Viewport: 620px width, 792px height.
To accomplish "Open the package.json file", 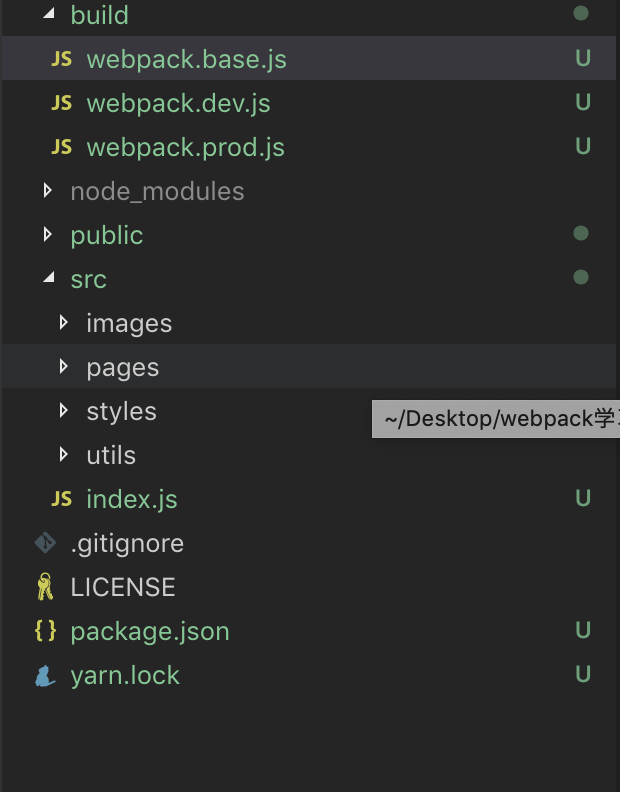I will click(x=150, y=631).
